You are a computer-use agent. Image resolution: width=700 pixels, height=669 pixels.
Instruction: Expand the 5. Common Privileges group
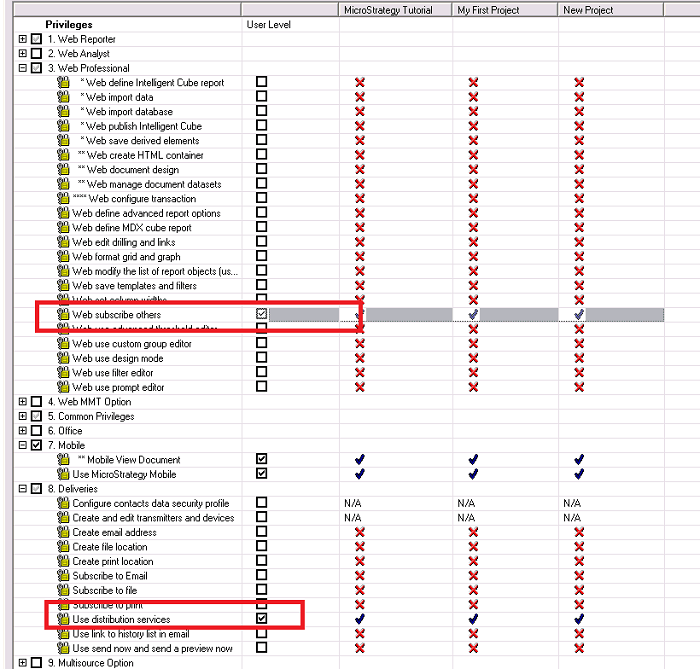(23, 416)
